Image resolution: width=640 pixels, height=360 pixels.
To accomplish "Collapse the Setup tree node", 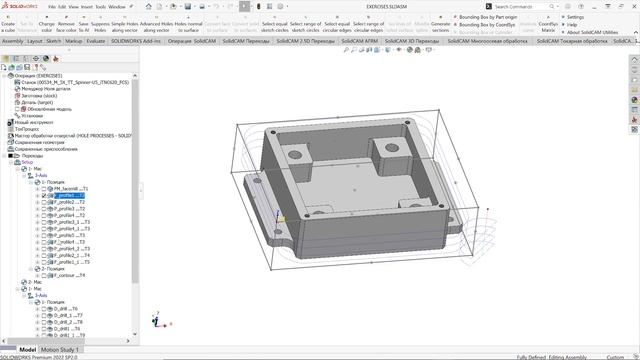I will pyautogui.click(x=11, y=162).
